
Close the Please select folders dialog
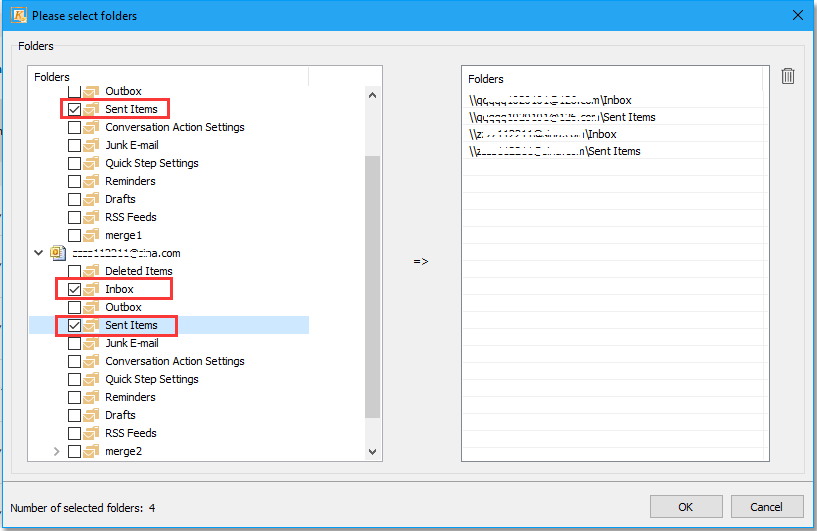pos(797,16)
